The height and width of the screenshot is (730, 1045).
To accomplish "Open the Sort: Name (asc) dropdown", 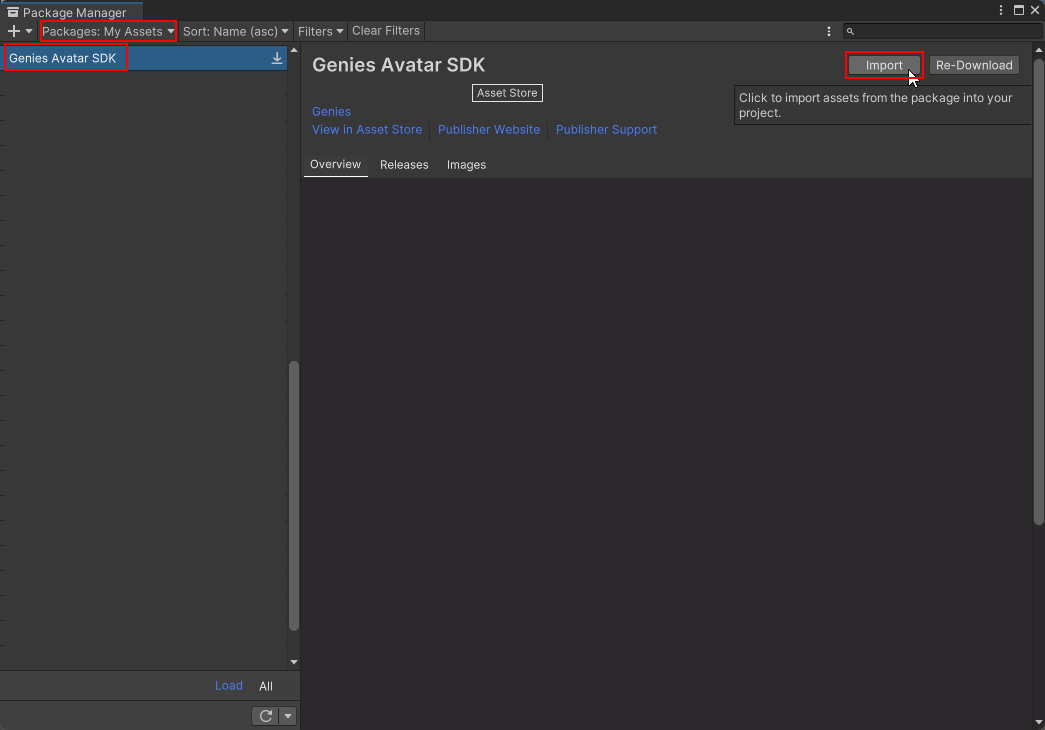I will tap(235, 31).
